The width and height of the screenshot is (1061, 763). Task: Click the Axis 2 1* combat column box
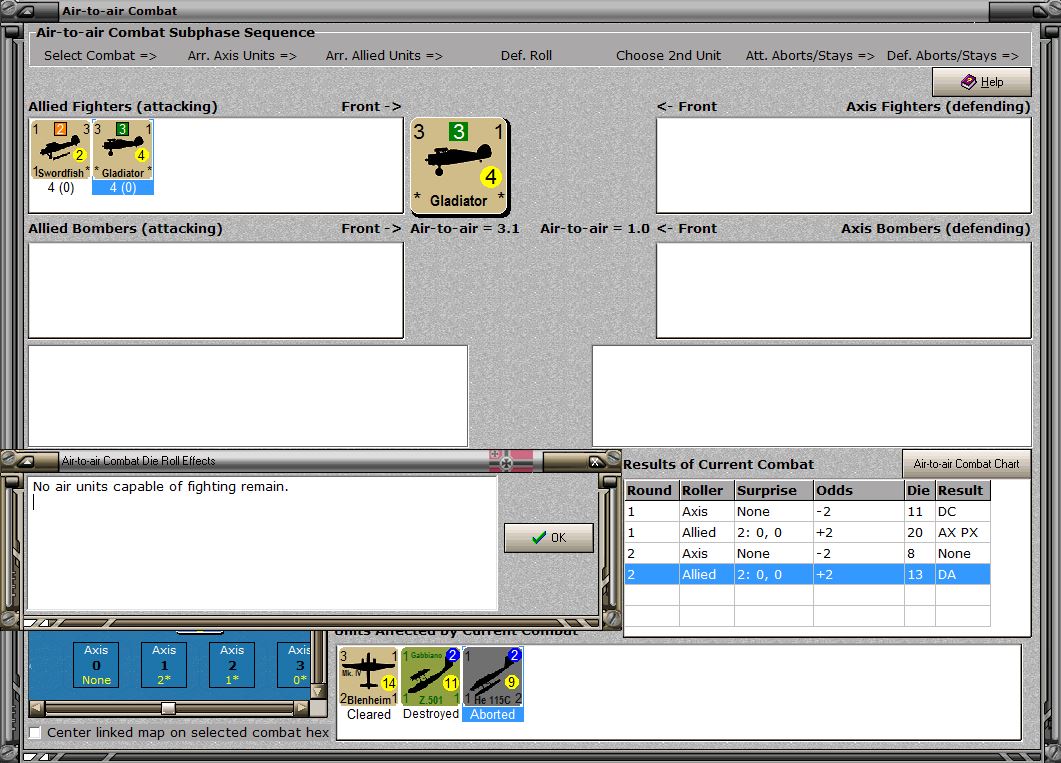231,665
